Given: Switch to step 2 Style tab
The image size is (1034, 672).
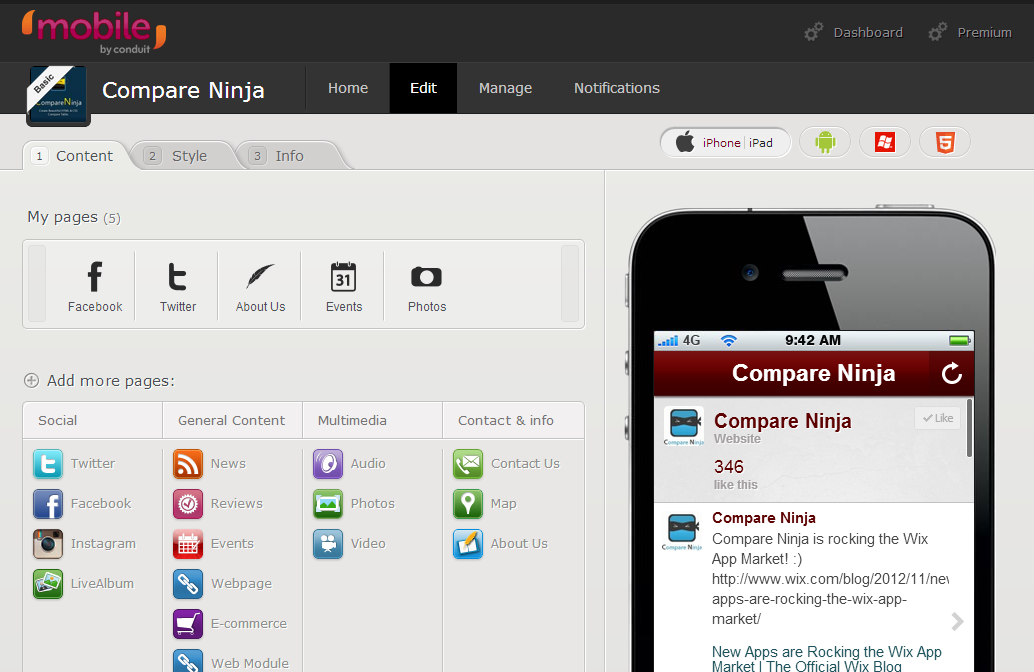Looking at the screenshot, I should tap(181, 156).
